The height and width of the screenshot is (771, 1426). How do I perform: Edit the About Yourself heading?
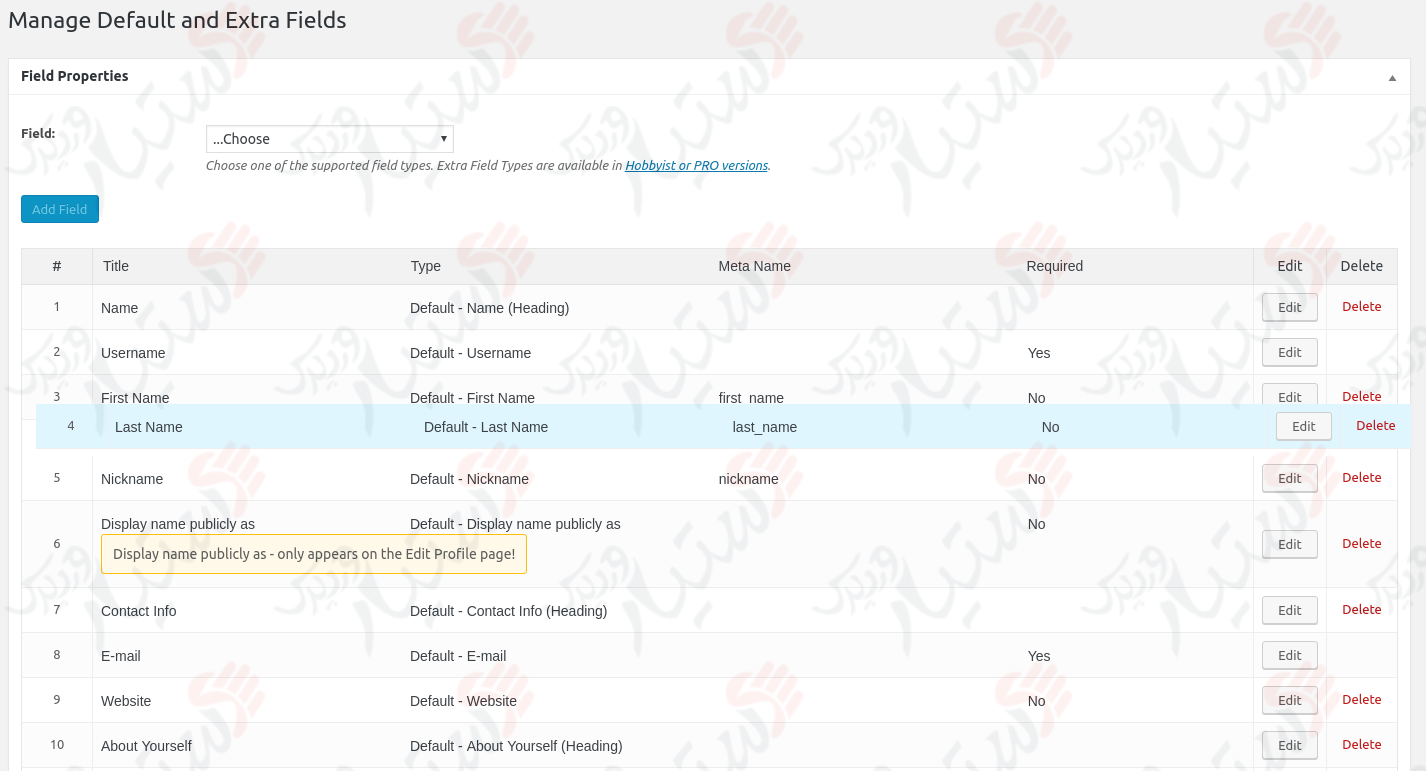(x=1289, y=745)
